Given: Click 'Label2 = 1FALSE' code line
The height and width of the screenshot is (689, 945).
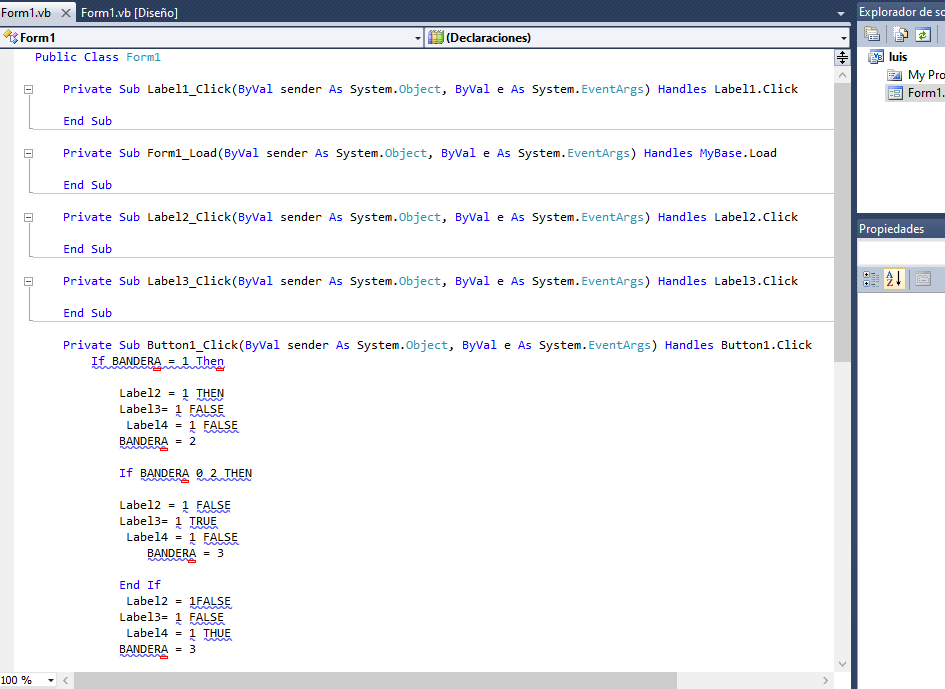Looking at the screenshot, I should pos(178,602).
